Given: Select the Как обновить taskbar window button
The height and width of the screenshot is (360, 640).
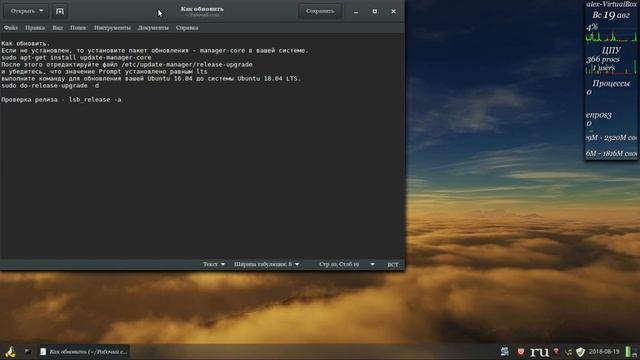Looking at the screenshot, I should [x=83, y=351].
